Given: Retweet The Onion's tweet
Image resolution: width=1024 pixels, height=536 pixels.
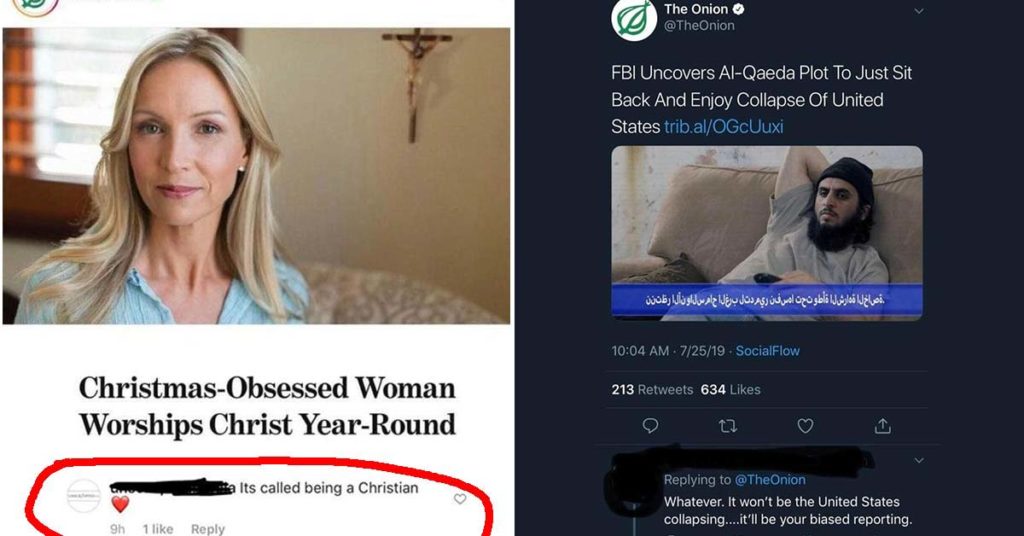Looking at the screenshot, I should (728, 426).
